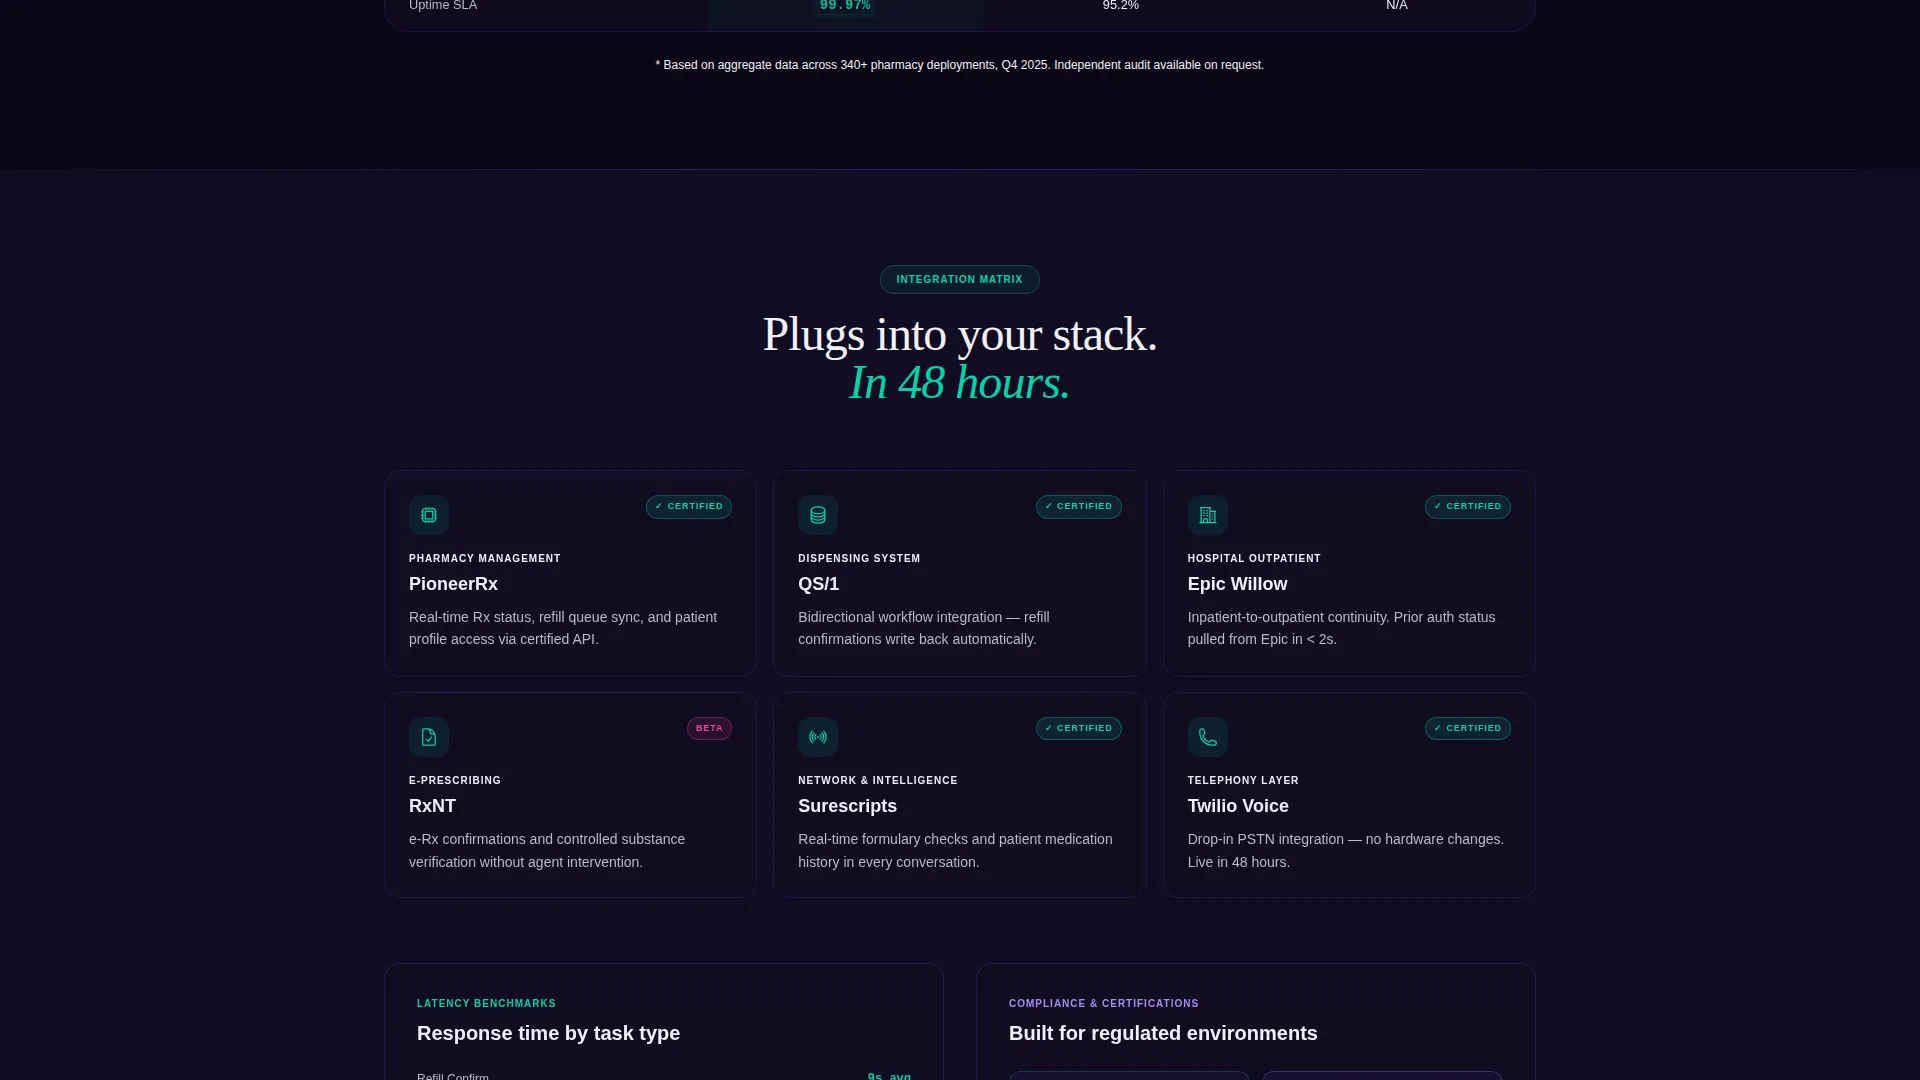Click the 'In 48 hours.' green heading
Viewport: 1920px width, 1080px height.
tap(960, 383)
